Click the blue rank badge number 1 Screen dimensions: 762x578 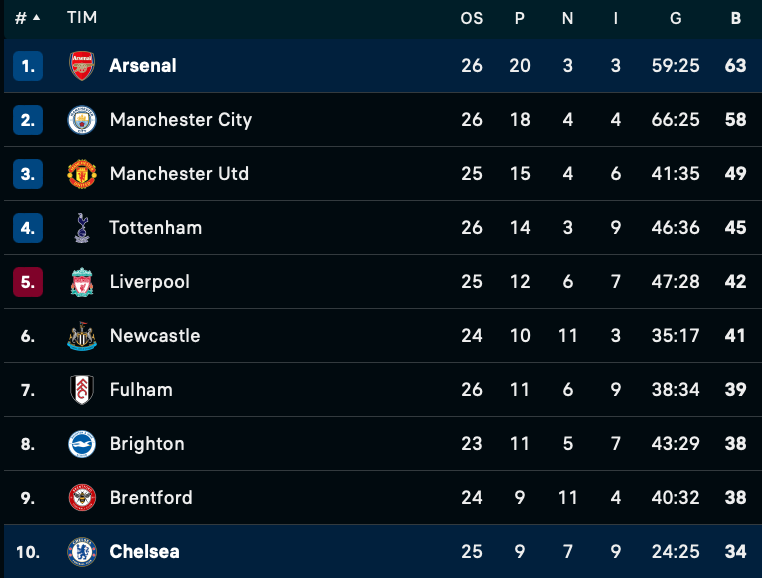(28, 66)
